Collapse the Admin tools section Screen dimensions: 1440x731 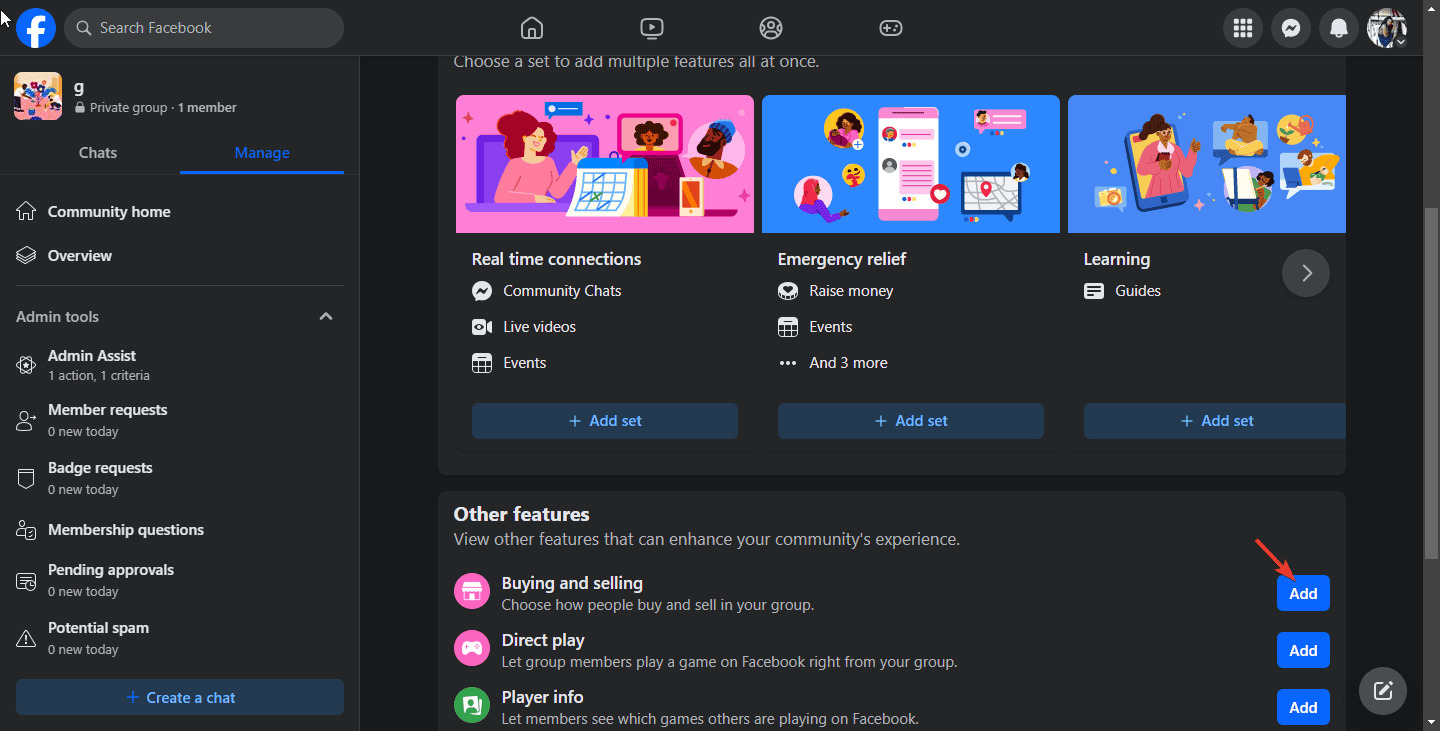point(326,316)
